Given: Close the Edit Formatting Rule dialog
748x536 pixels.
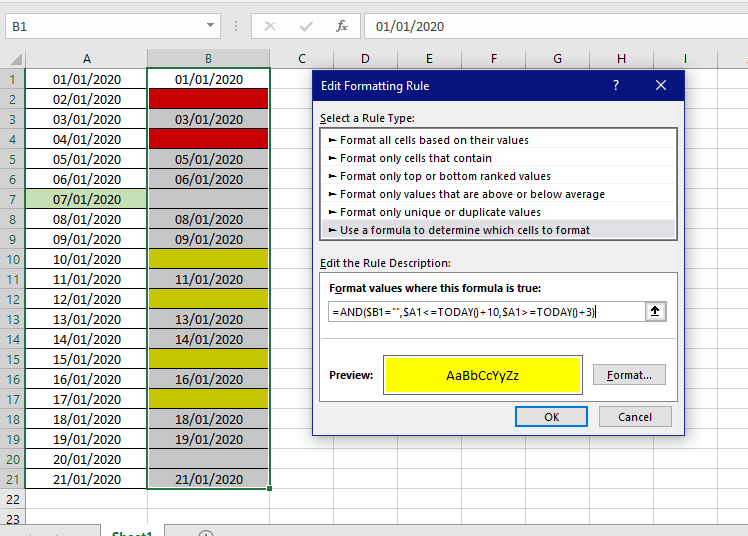Looking at the screenshot, I should pos(661,85).
